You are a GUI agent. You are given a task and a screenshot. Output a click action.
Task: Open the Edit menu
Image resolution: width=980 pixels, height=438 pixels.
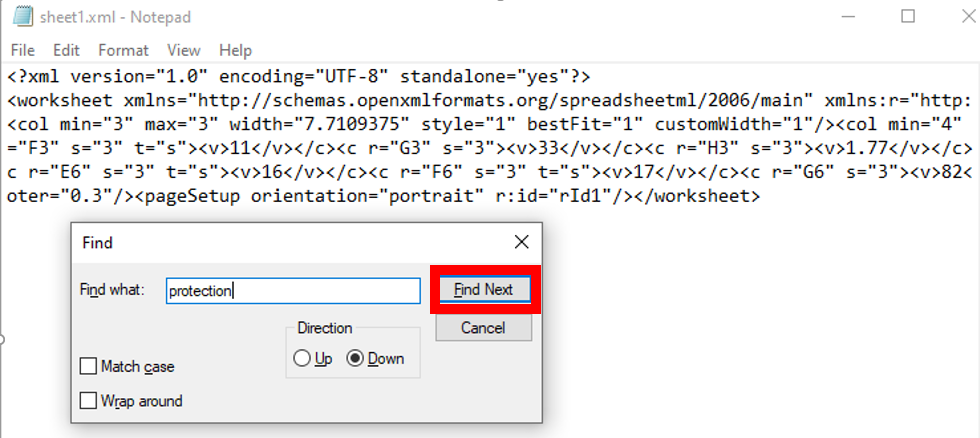coord(66,50)
